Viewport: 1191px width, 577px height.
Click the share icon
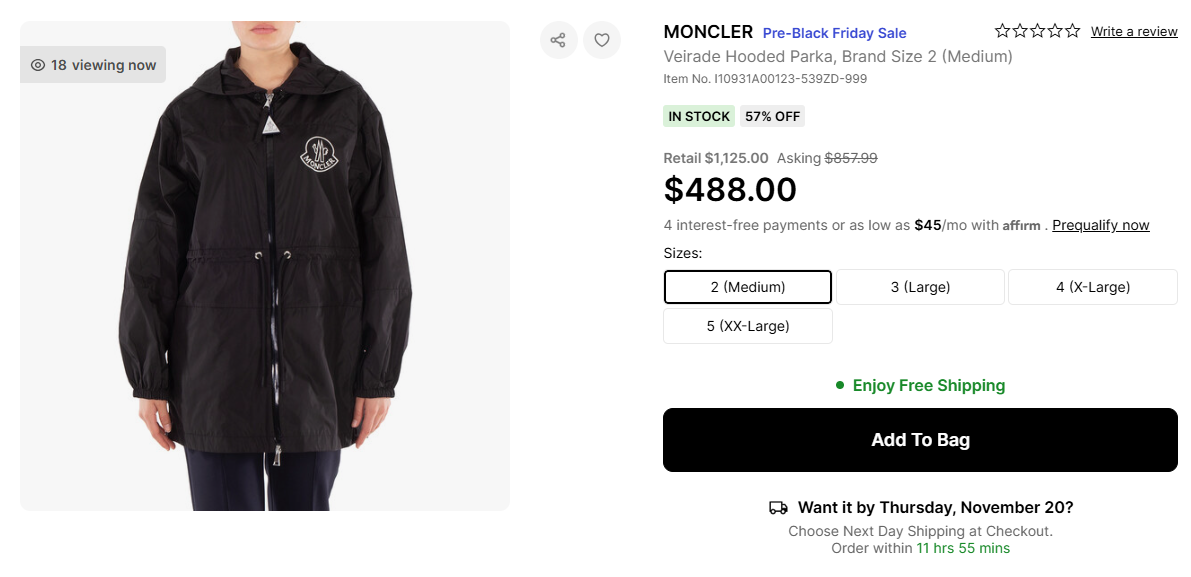(558, 40)
